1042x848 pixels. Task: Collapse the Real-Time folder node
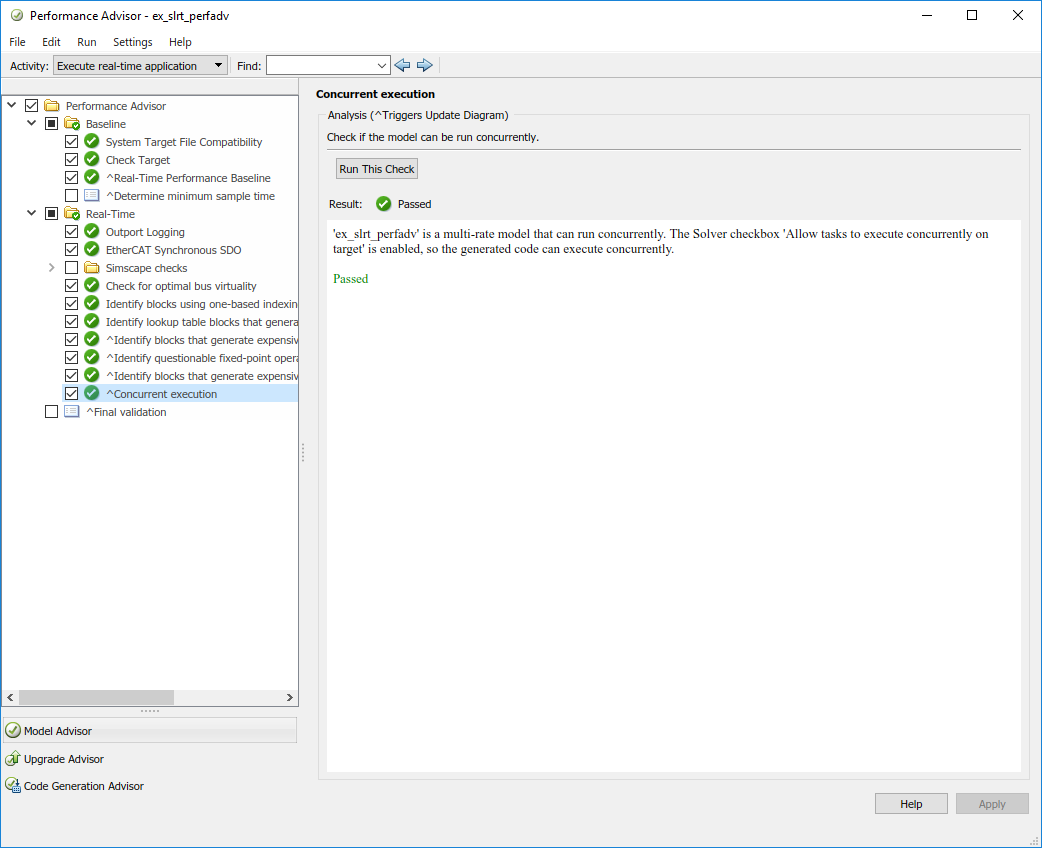(31, 213)
